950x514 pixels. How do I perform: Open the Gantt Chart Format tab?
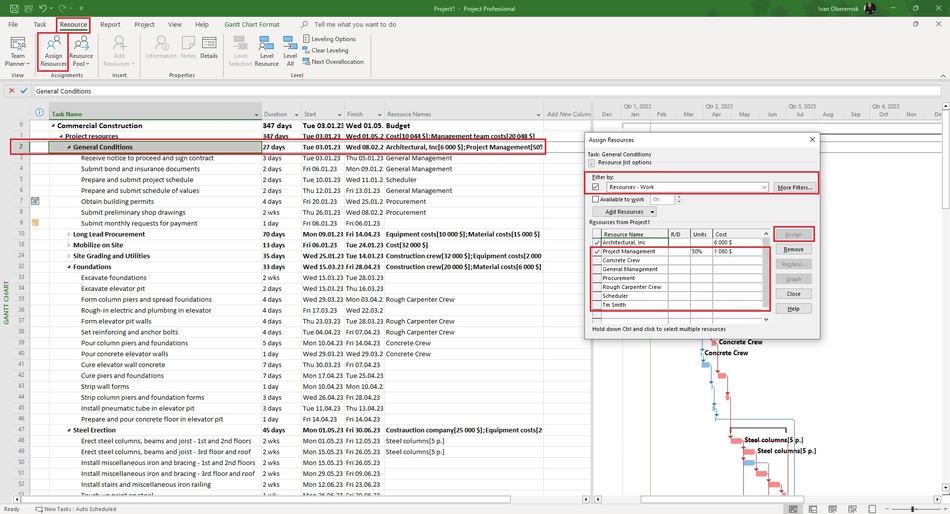coord(252,25)
